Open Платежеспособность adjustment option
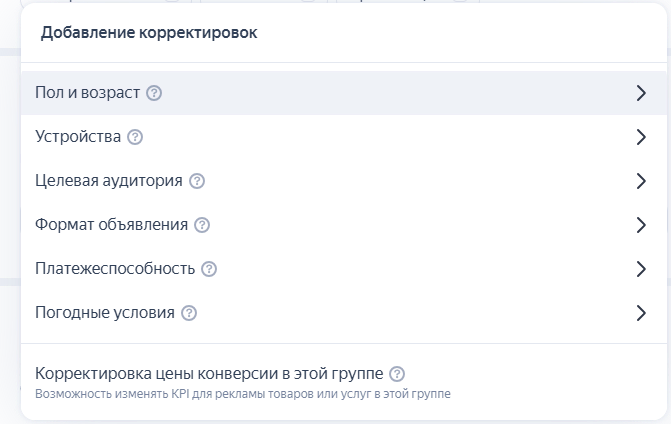The height and width of the screenshot is (424, 671). tap(344, 269)
